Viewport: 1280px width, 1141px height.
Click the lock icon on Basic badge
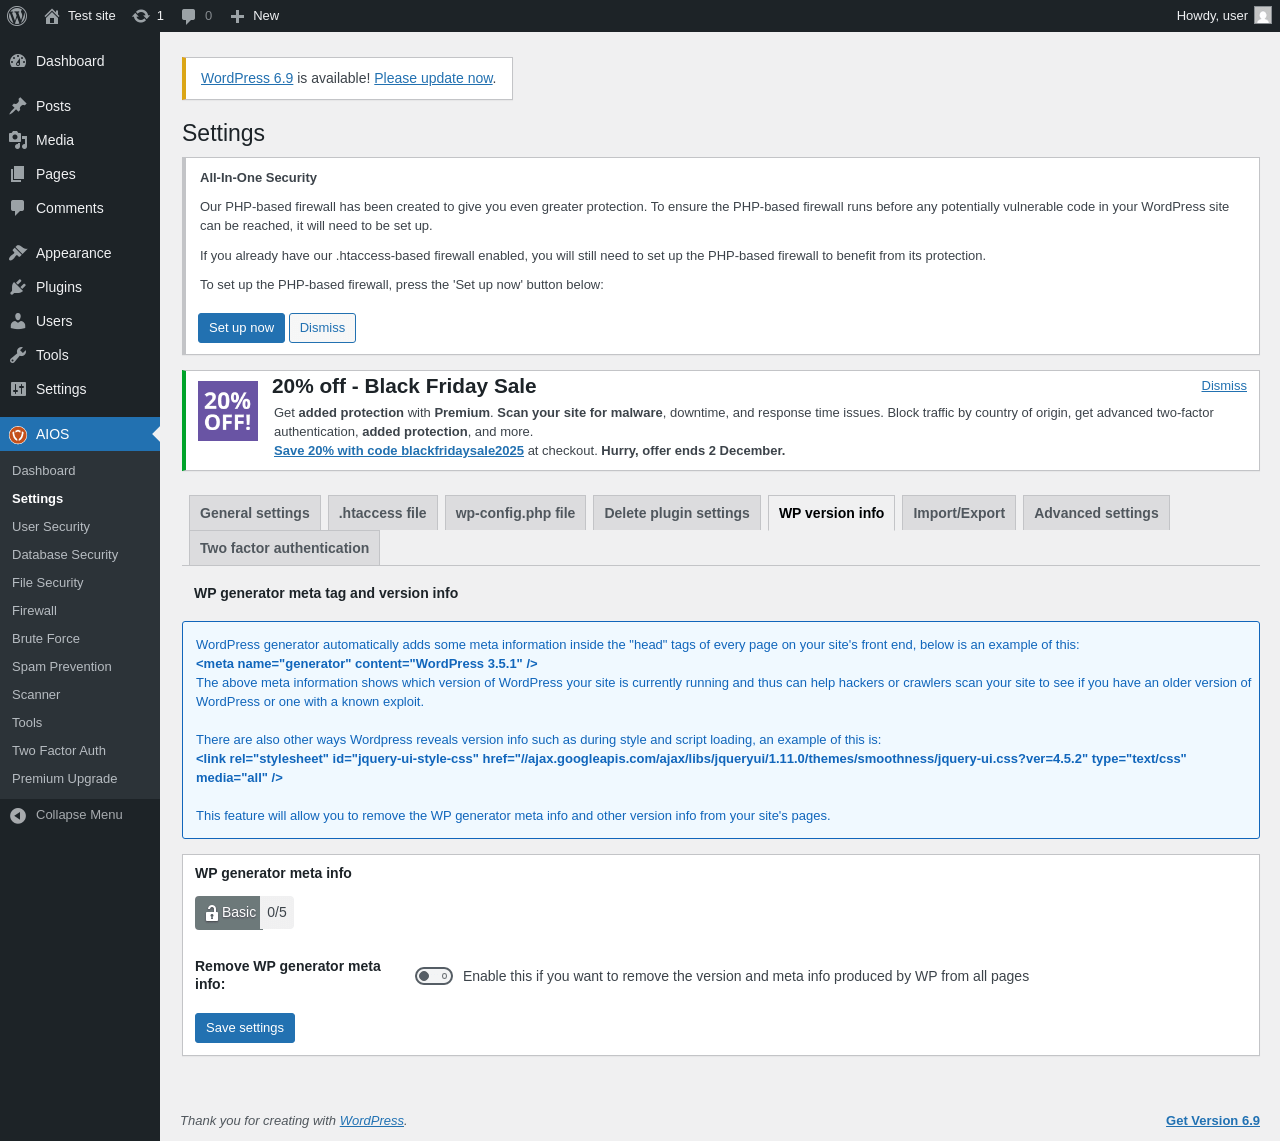point(211,913)
